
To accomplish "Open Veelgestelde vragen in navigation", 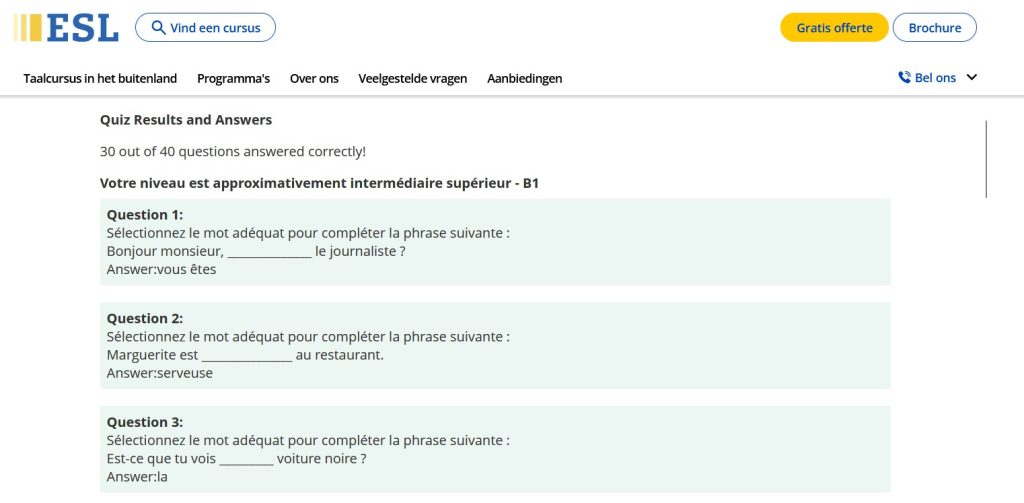I will [x=412, y=78].
